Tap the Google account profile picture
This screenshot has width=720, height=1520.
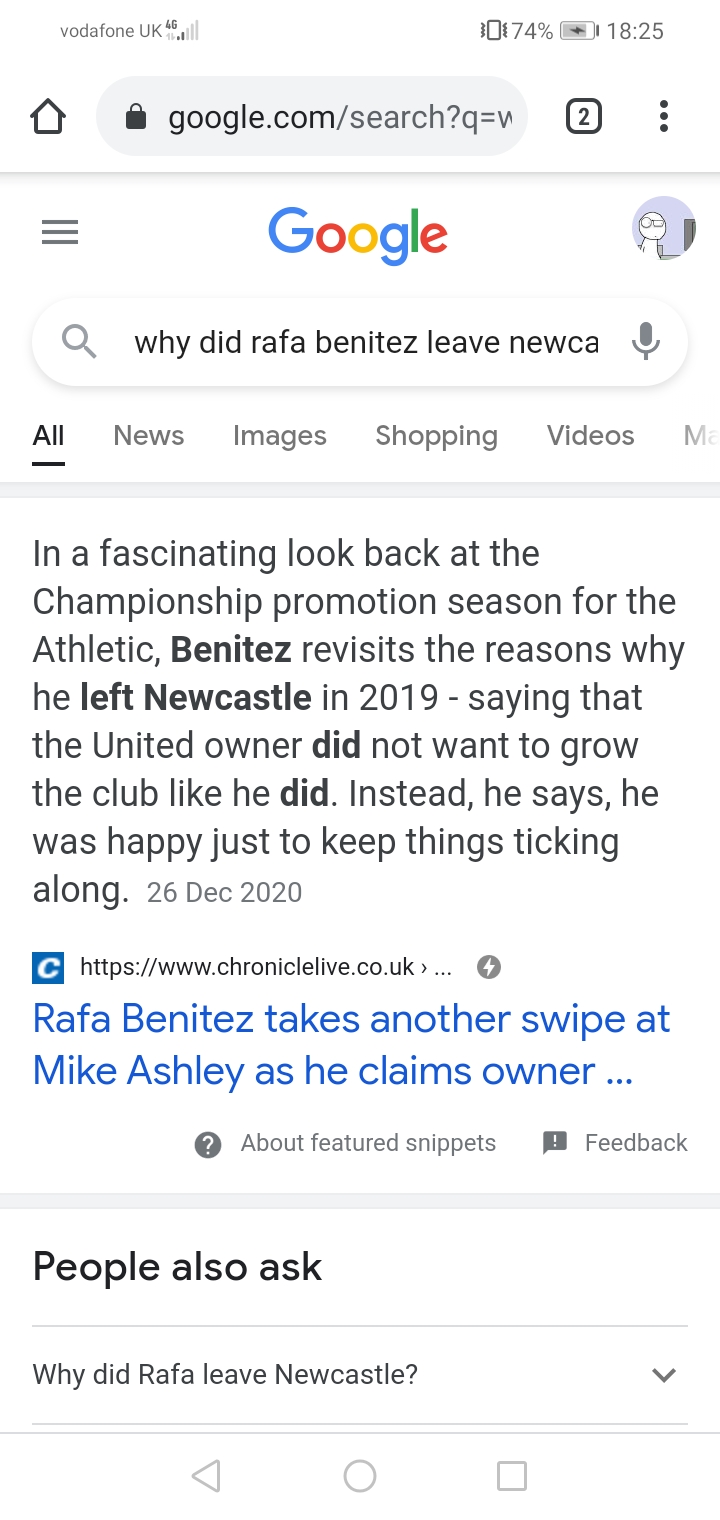click(663, 229)
